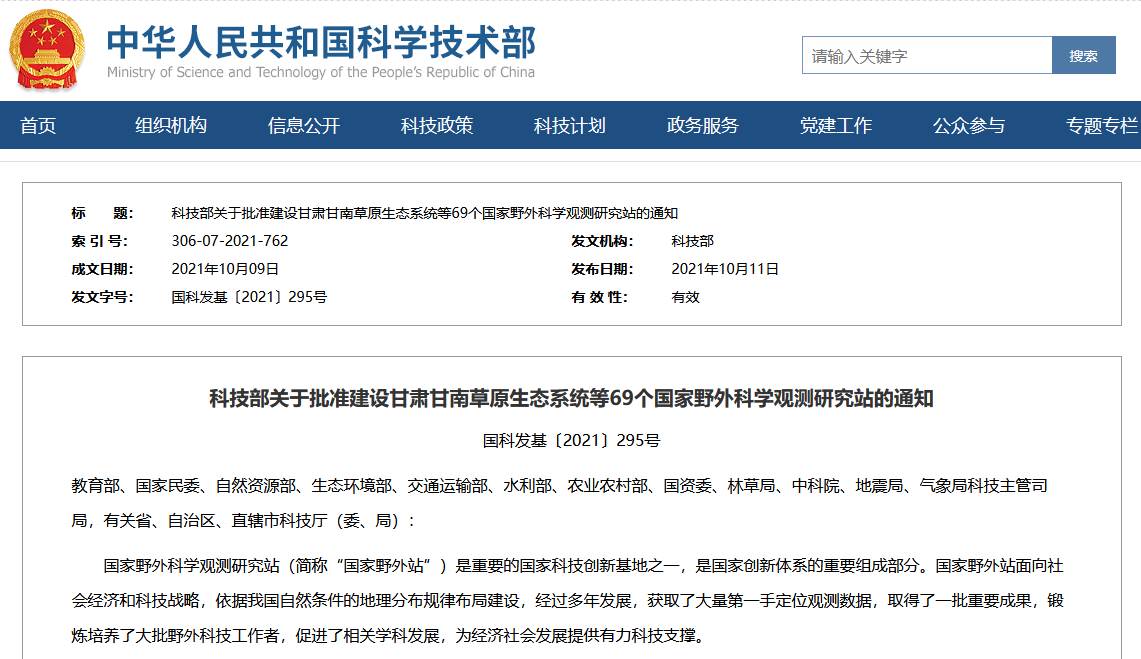Image resolution: width=1141 pixels, height=659 pixels.
Task: Click the centered 国科发基〔2021〕295号 under the heading
Action: click(571, 440)
